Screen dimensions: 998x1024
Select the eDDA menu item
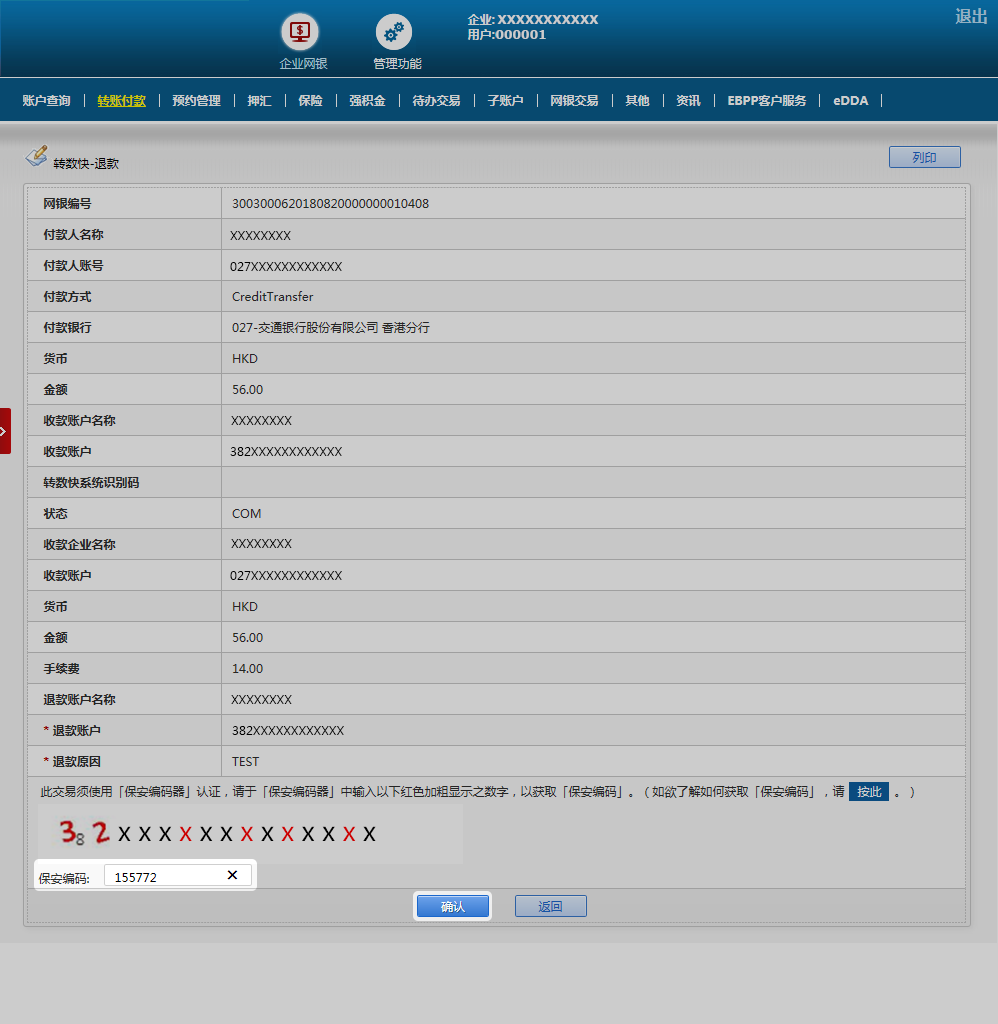click(850, 101)
